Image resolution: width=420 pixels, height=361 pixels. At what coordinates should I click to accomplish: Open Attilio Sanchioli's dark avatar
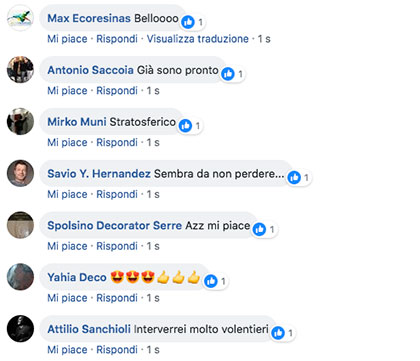20,329
